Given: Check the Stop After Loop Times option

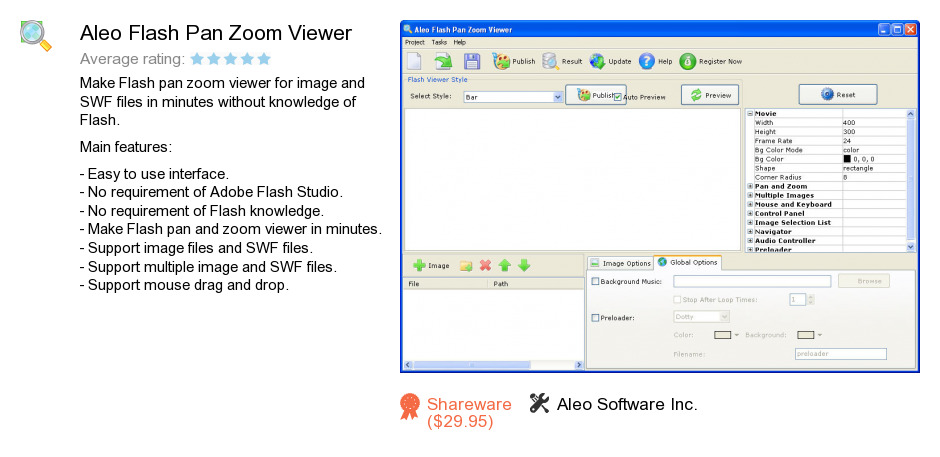Looking at the screenshot, I should [677, 299].
